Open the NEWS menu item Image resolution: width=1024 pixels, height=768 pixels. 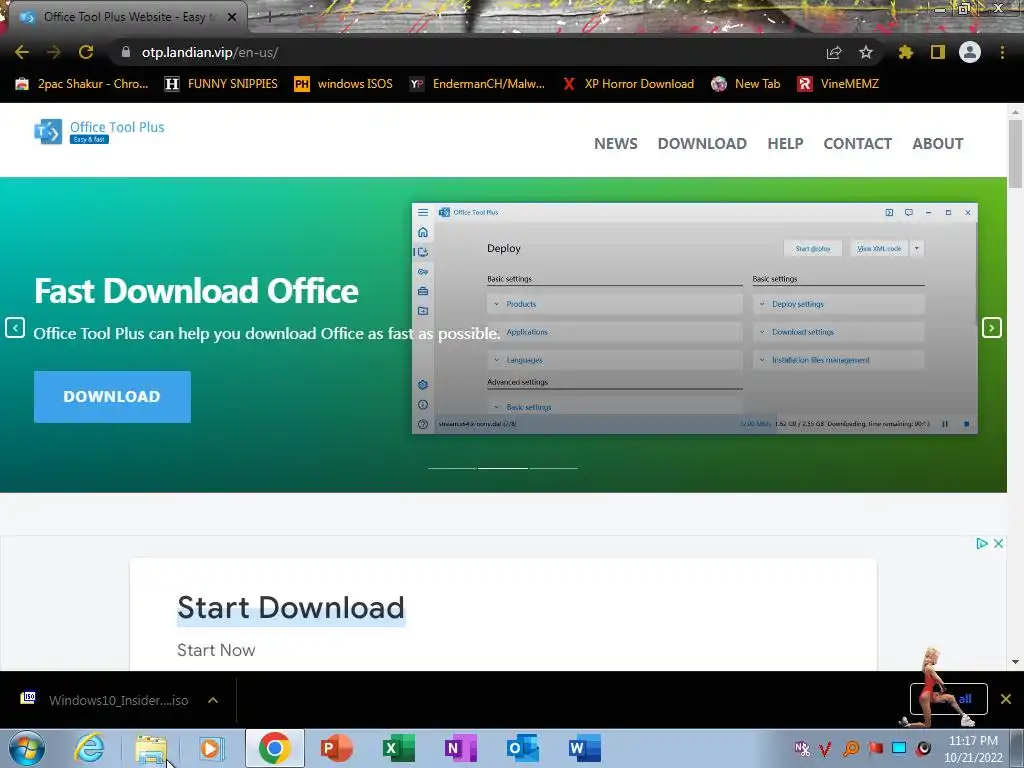tap(616, 144)
